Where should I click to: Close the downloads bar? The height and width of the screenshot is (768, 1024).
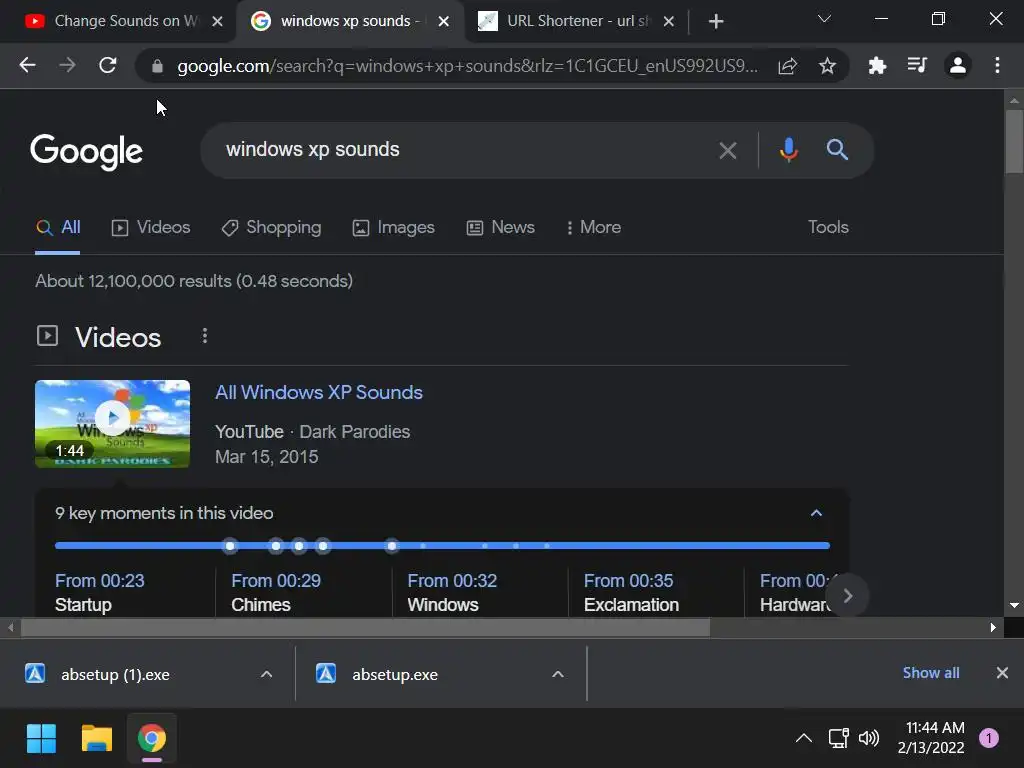point(1002,673)
